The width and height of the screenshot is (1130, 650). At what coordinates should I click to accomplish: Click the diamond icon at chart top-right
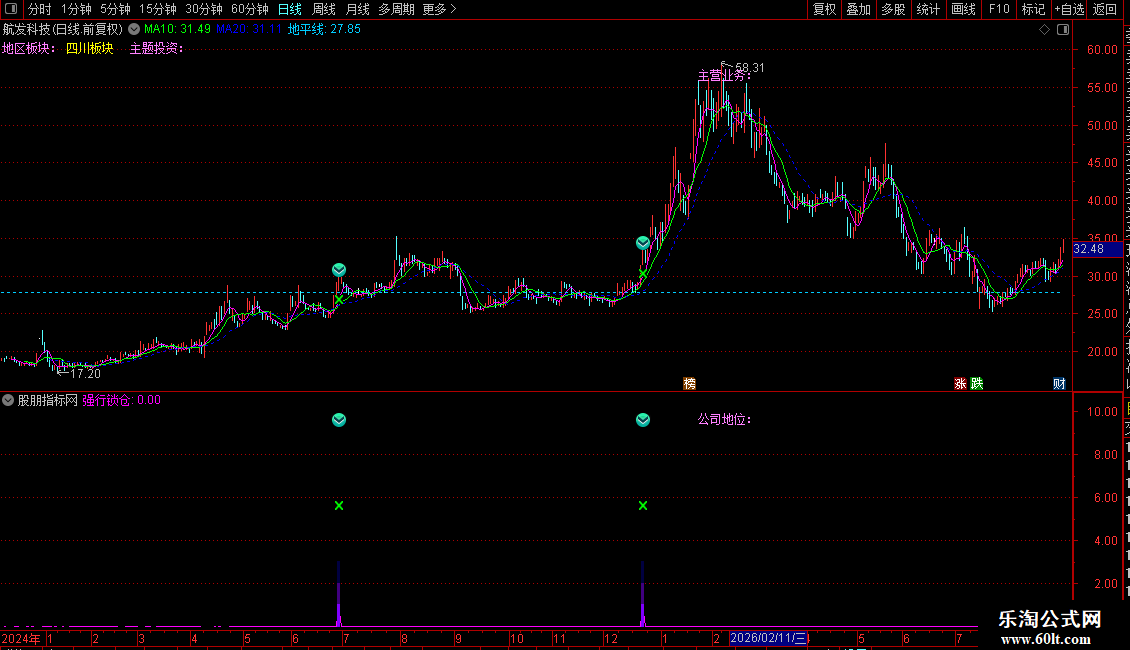coord(1044,30)
